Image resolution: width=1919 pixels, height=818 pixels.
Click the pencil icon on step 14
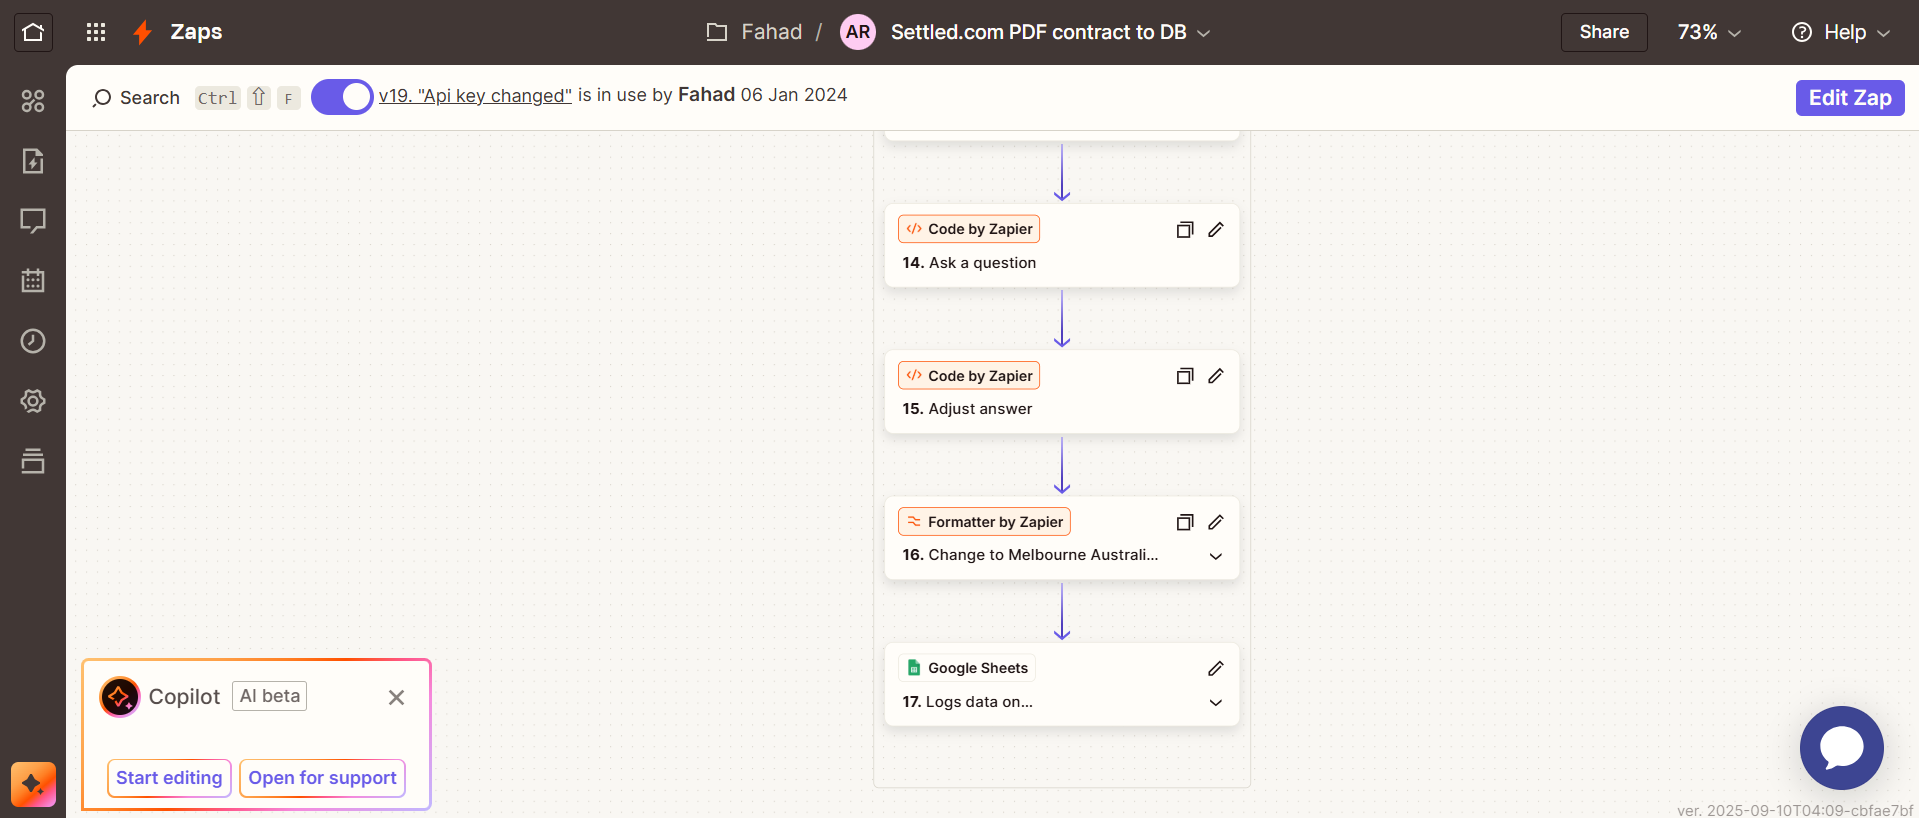[1215, 230]
